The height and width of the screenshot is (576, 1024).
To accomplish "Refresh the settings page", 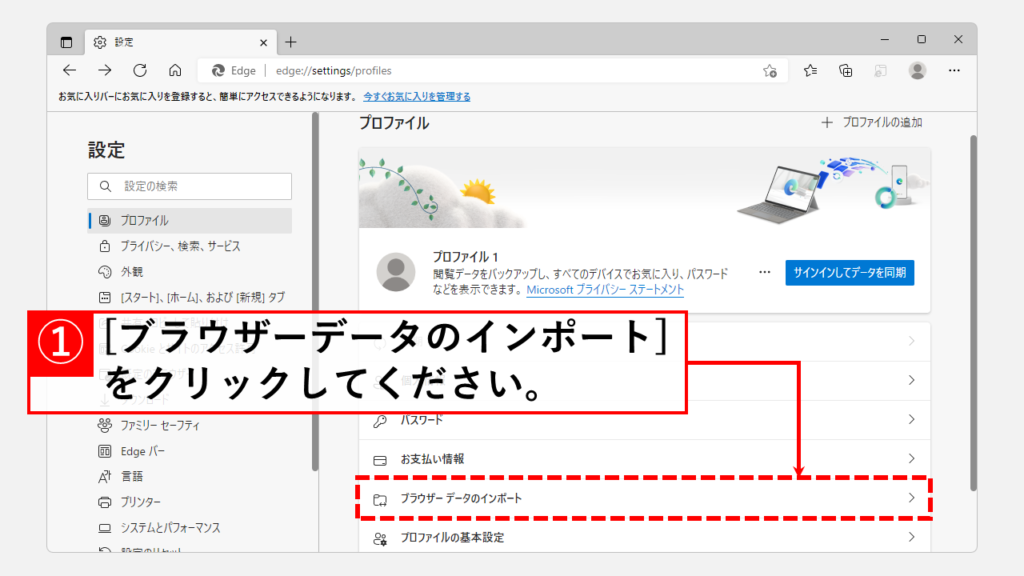I will tap(140, 70).
